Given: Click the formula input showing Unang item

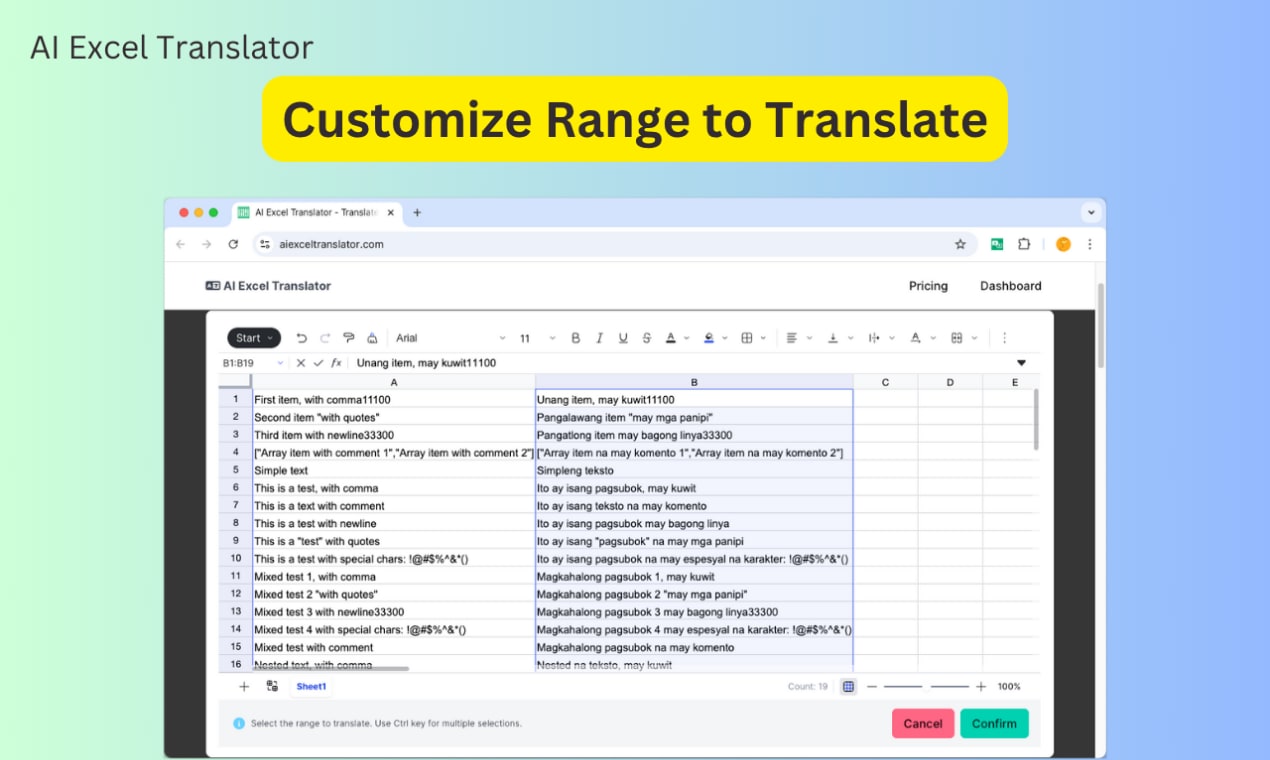Looking at the screenshot, I should pyautogui.click(x=680, y=363).
